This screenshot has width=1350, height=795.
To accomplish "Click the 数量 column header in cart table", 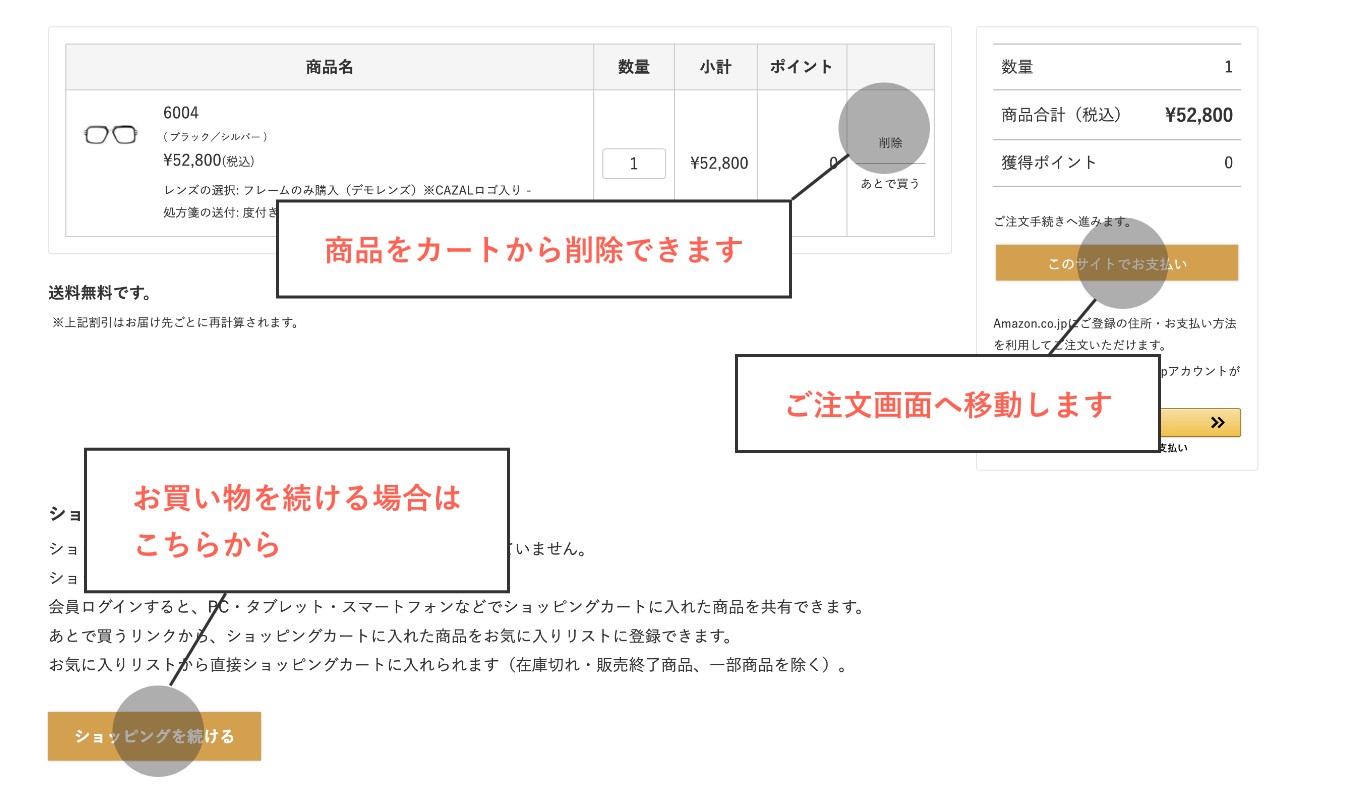I will pyautogui.click(x=634, y=67).
